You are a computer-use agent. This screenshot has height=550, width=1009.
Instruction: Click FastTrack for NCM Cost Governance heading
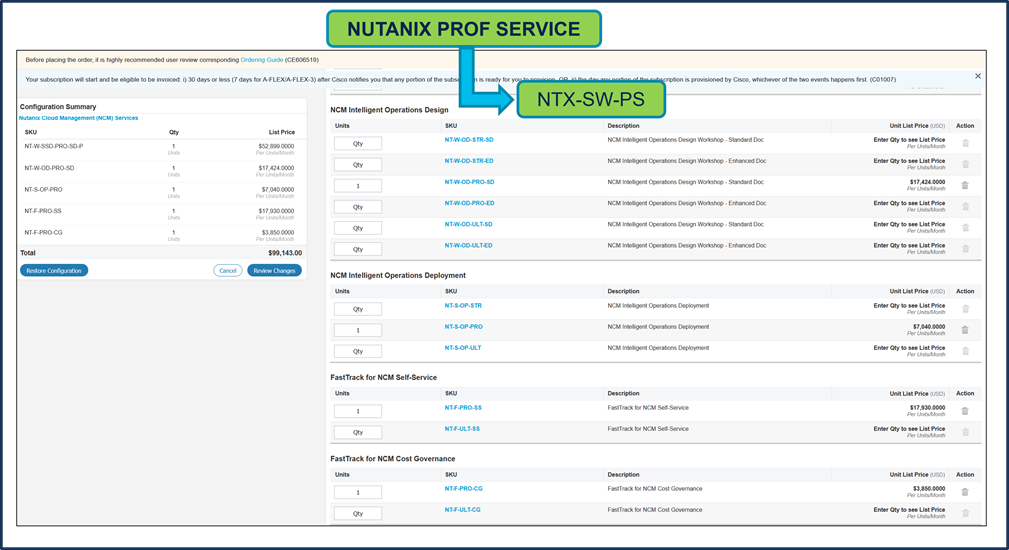coord(393,459)
